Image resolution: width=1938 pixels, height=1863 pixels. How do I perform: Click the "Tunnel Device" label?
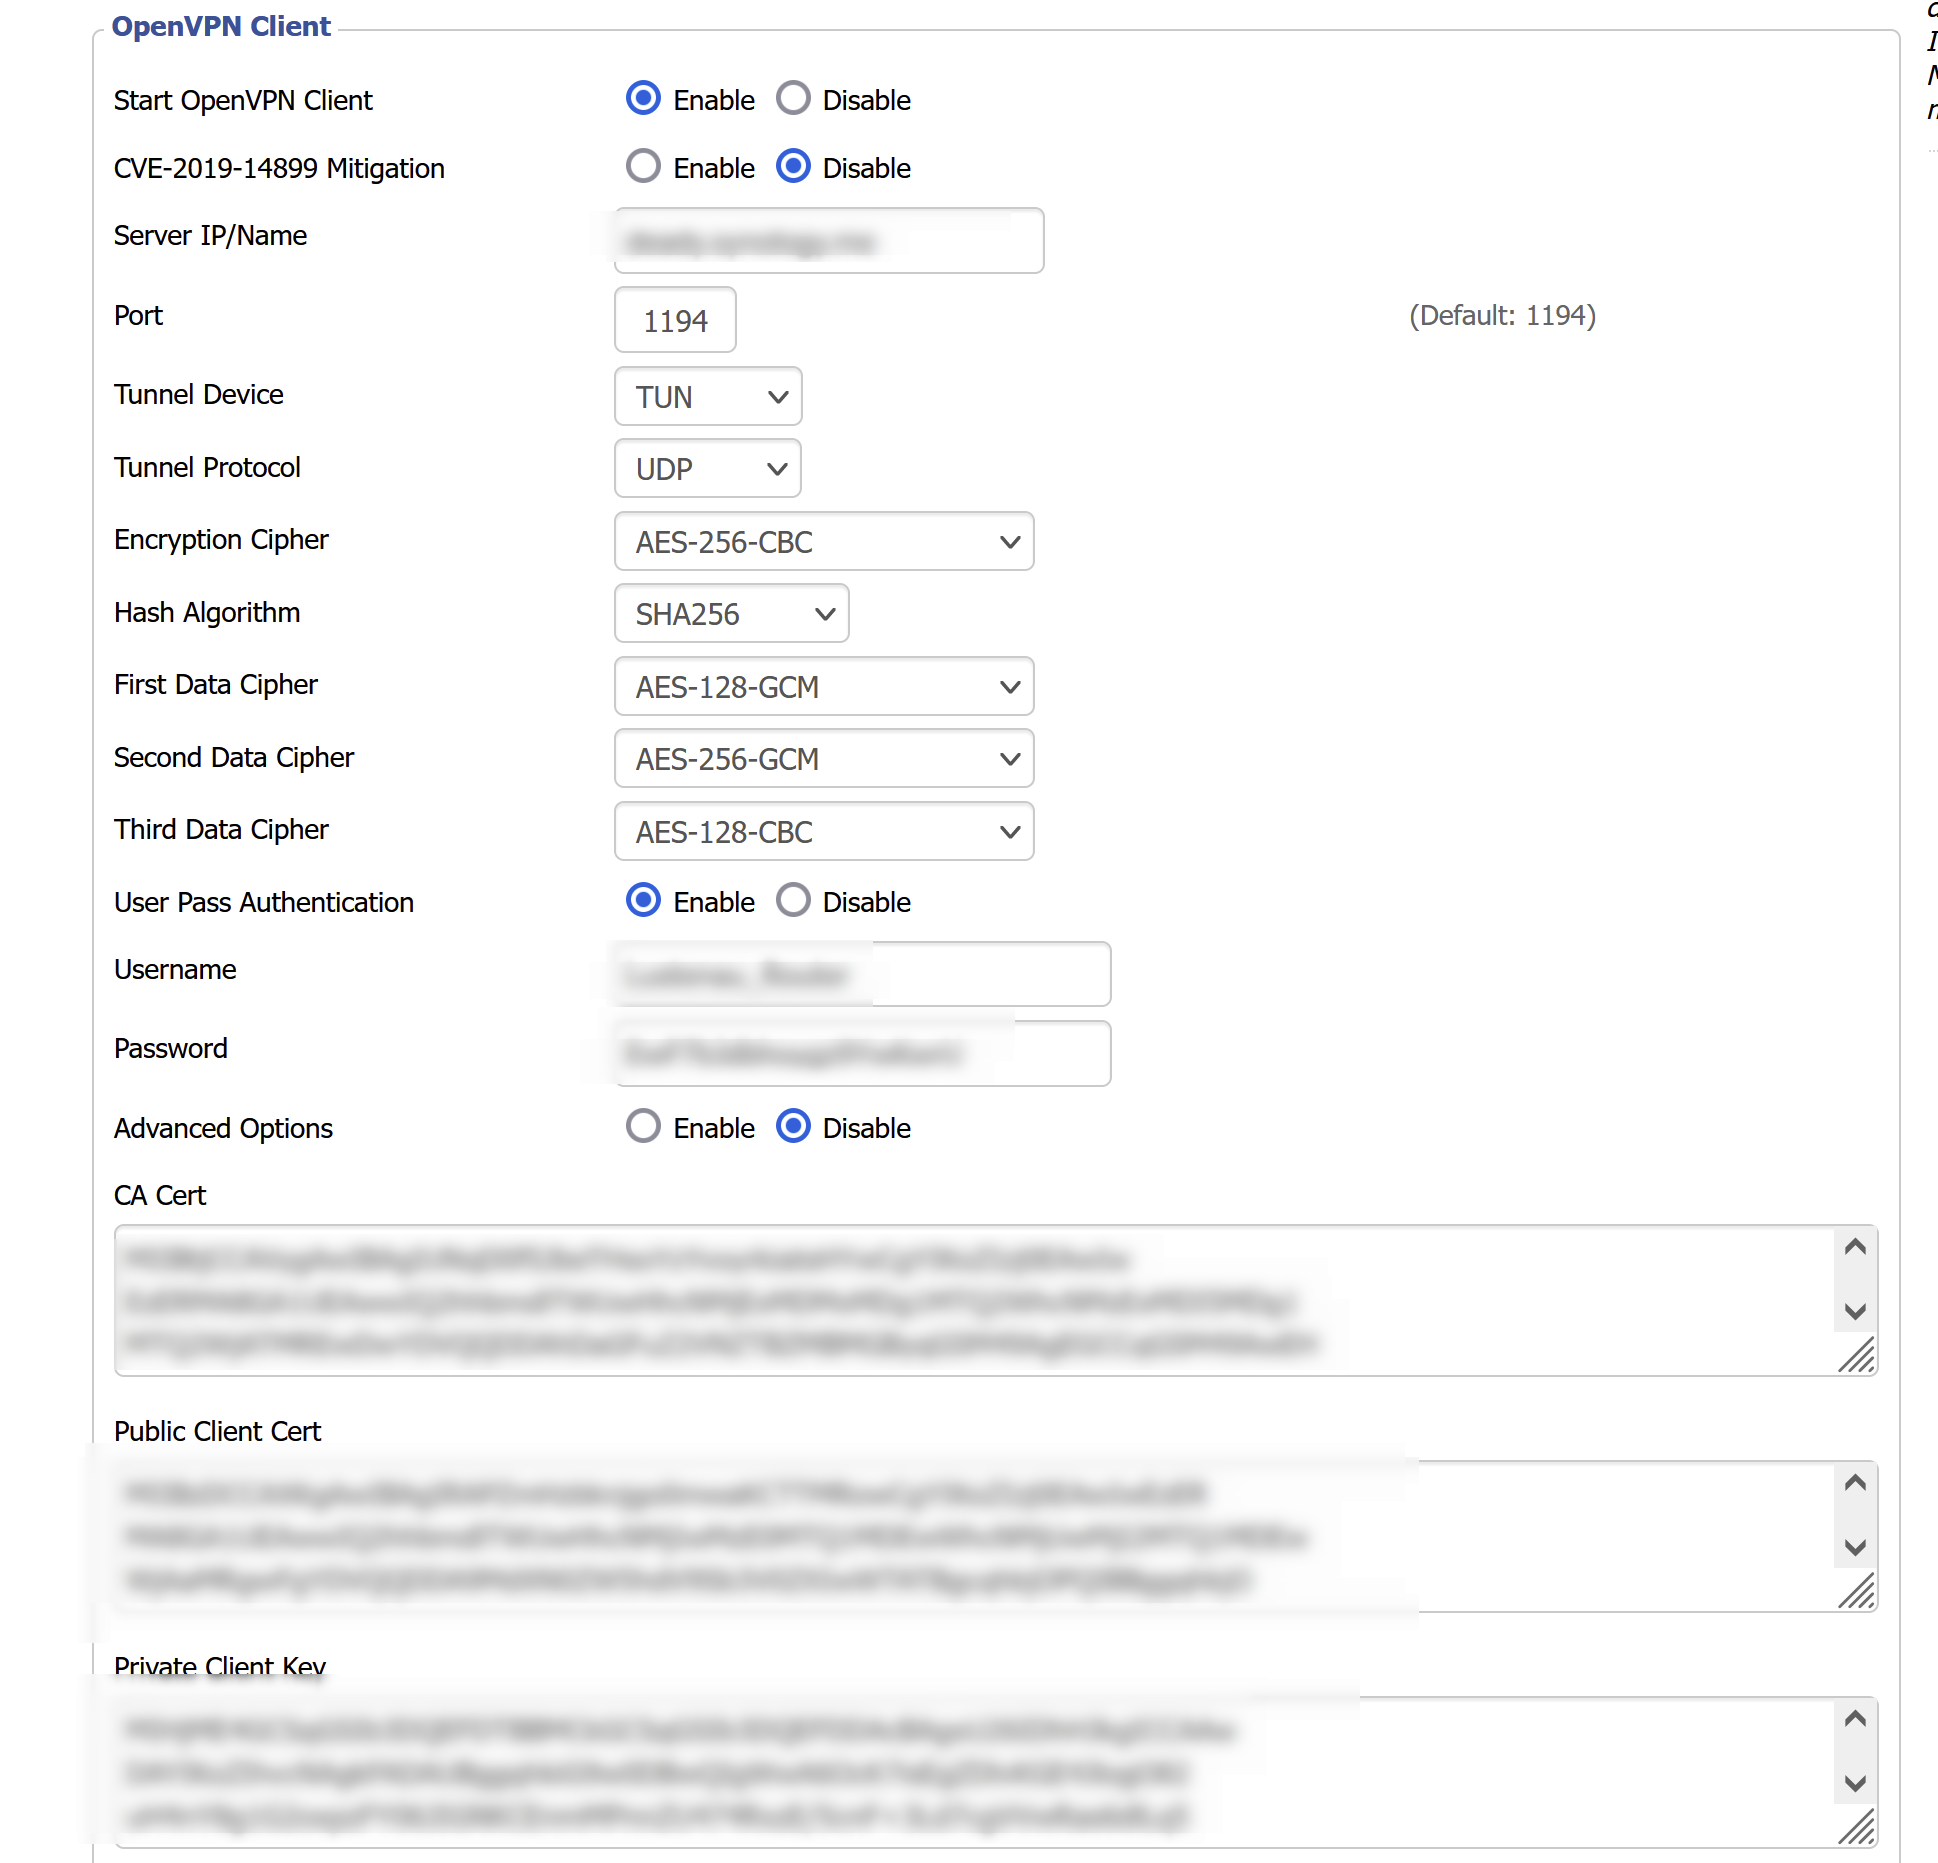(x=199, y=394)
